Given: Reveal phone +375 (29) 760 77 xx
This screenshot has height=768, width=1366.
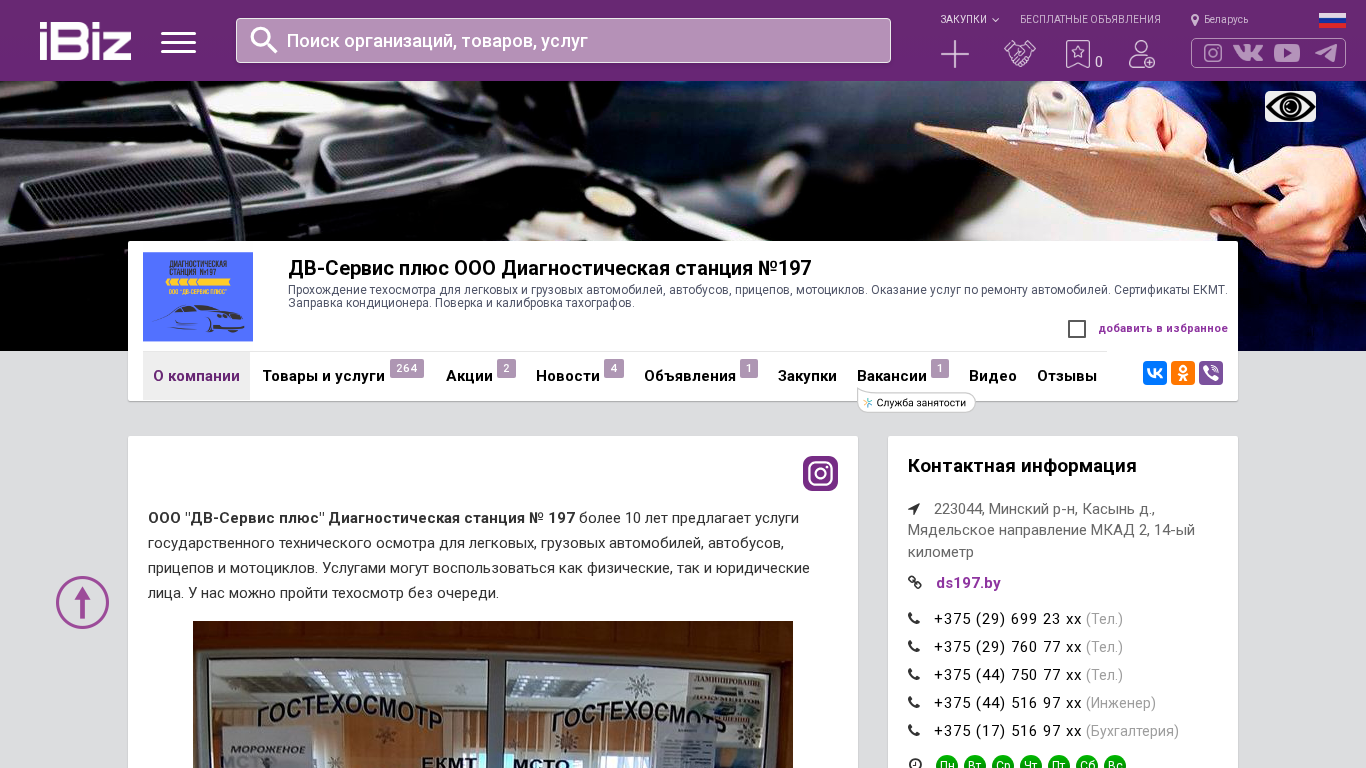Looking at the screenshot, I should [1008, 647].
